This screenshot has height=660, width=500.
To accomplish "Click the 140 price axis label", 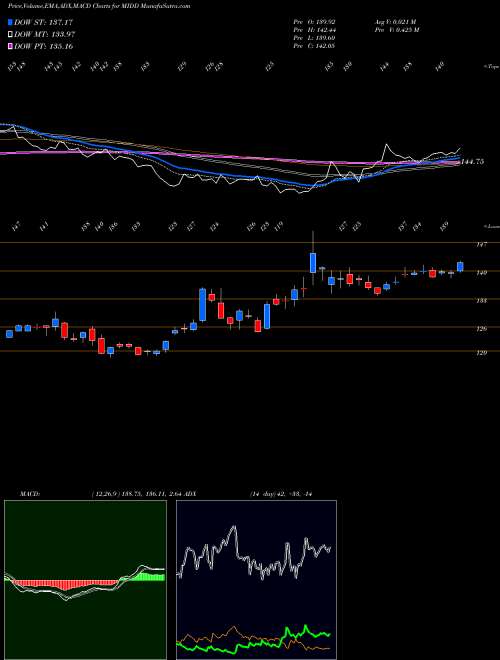I will pyautogui.click(x=482, y=272).
